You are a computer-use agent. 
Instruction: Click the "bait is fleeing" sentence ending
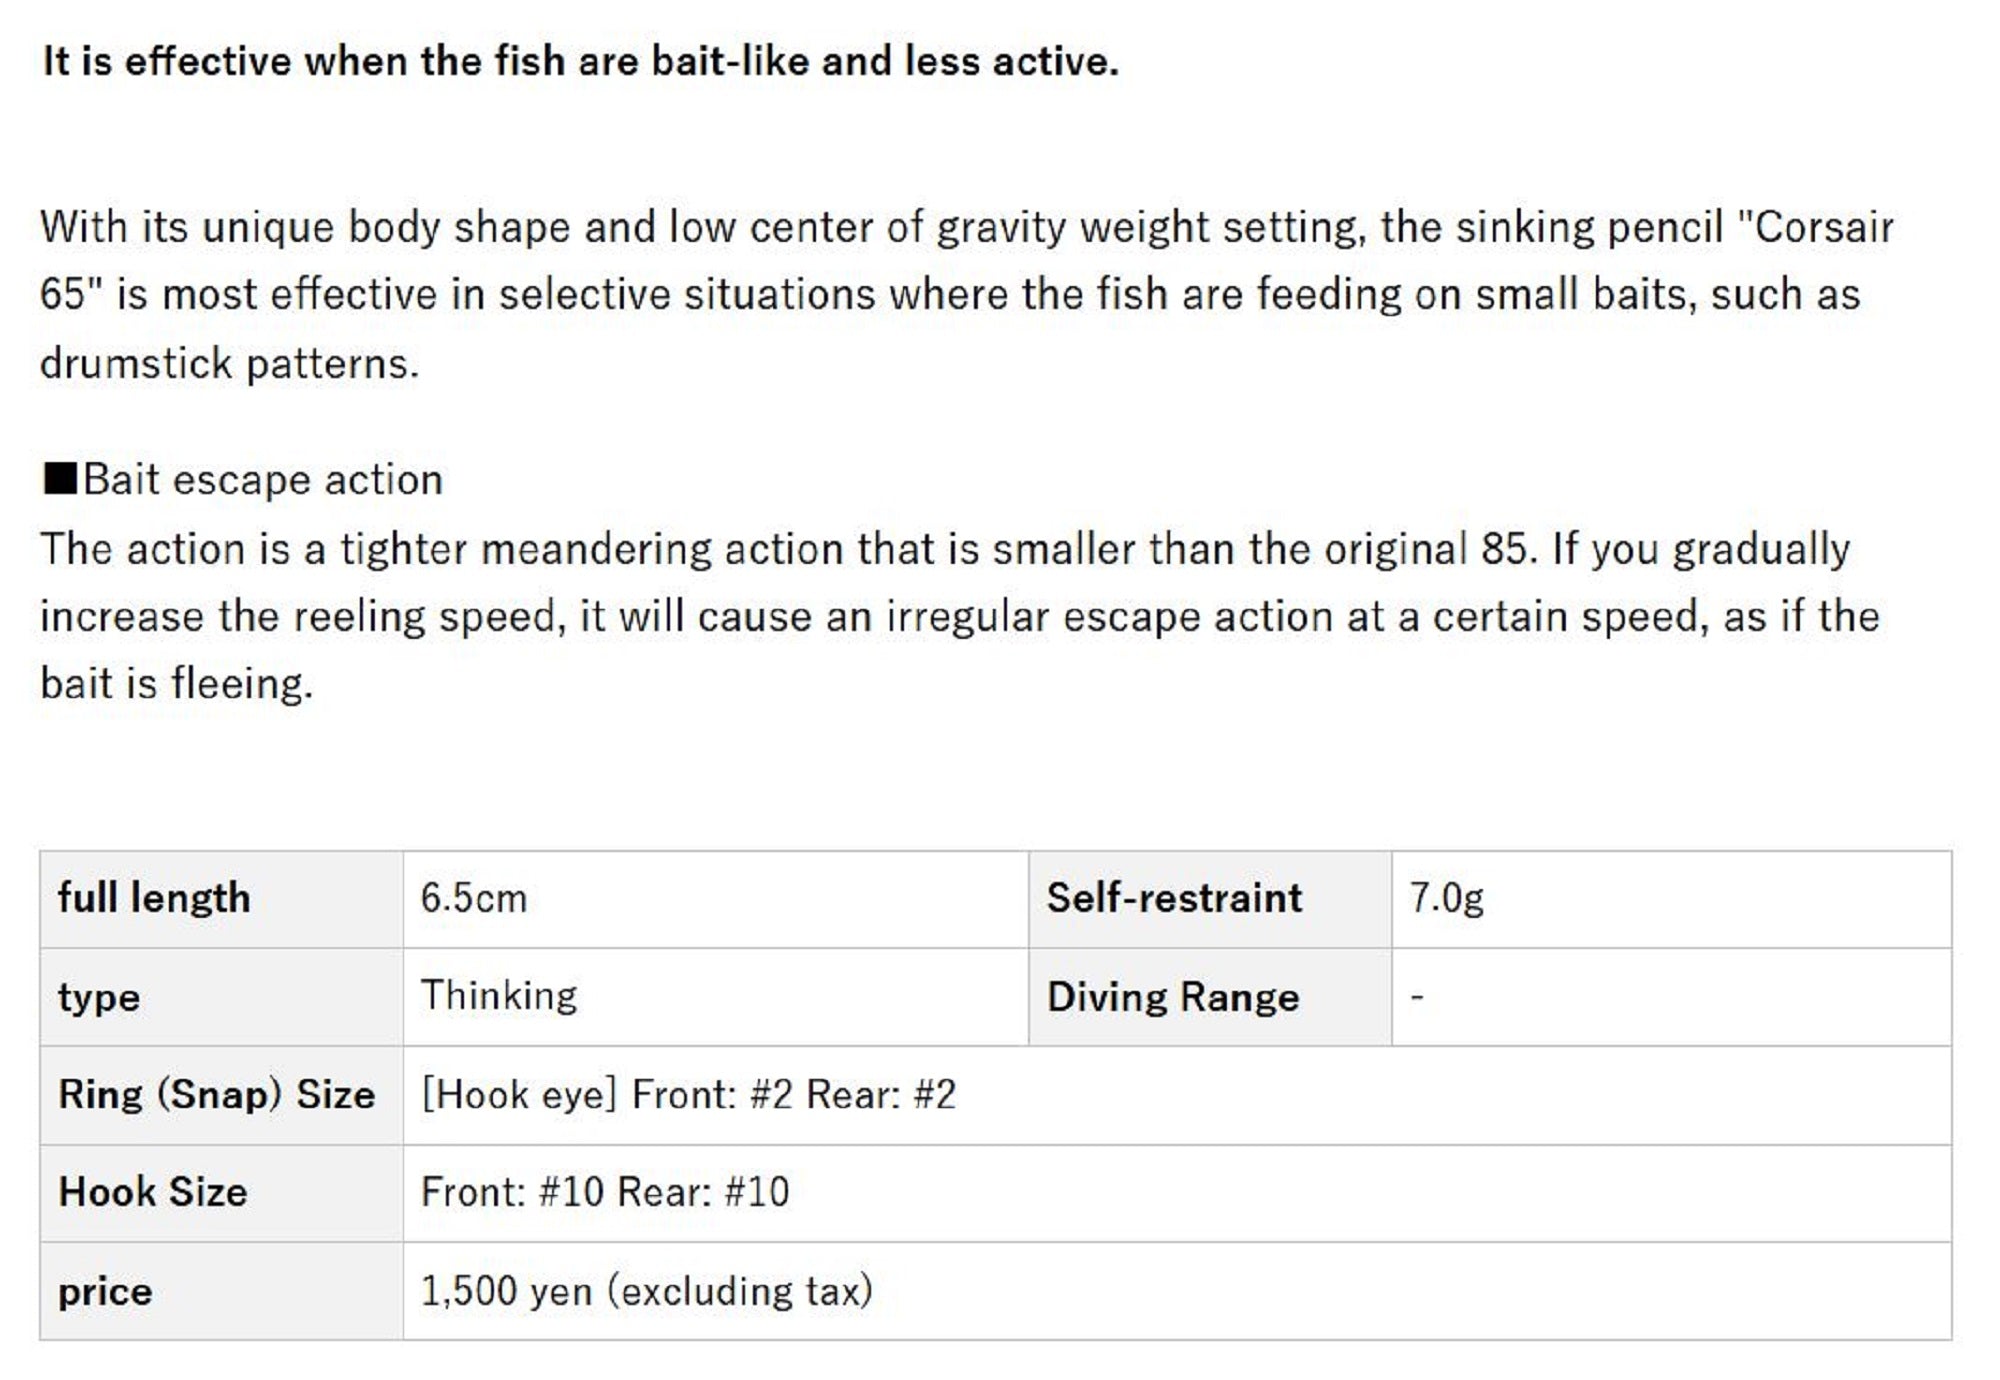(x=177, y=685)
